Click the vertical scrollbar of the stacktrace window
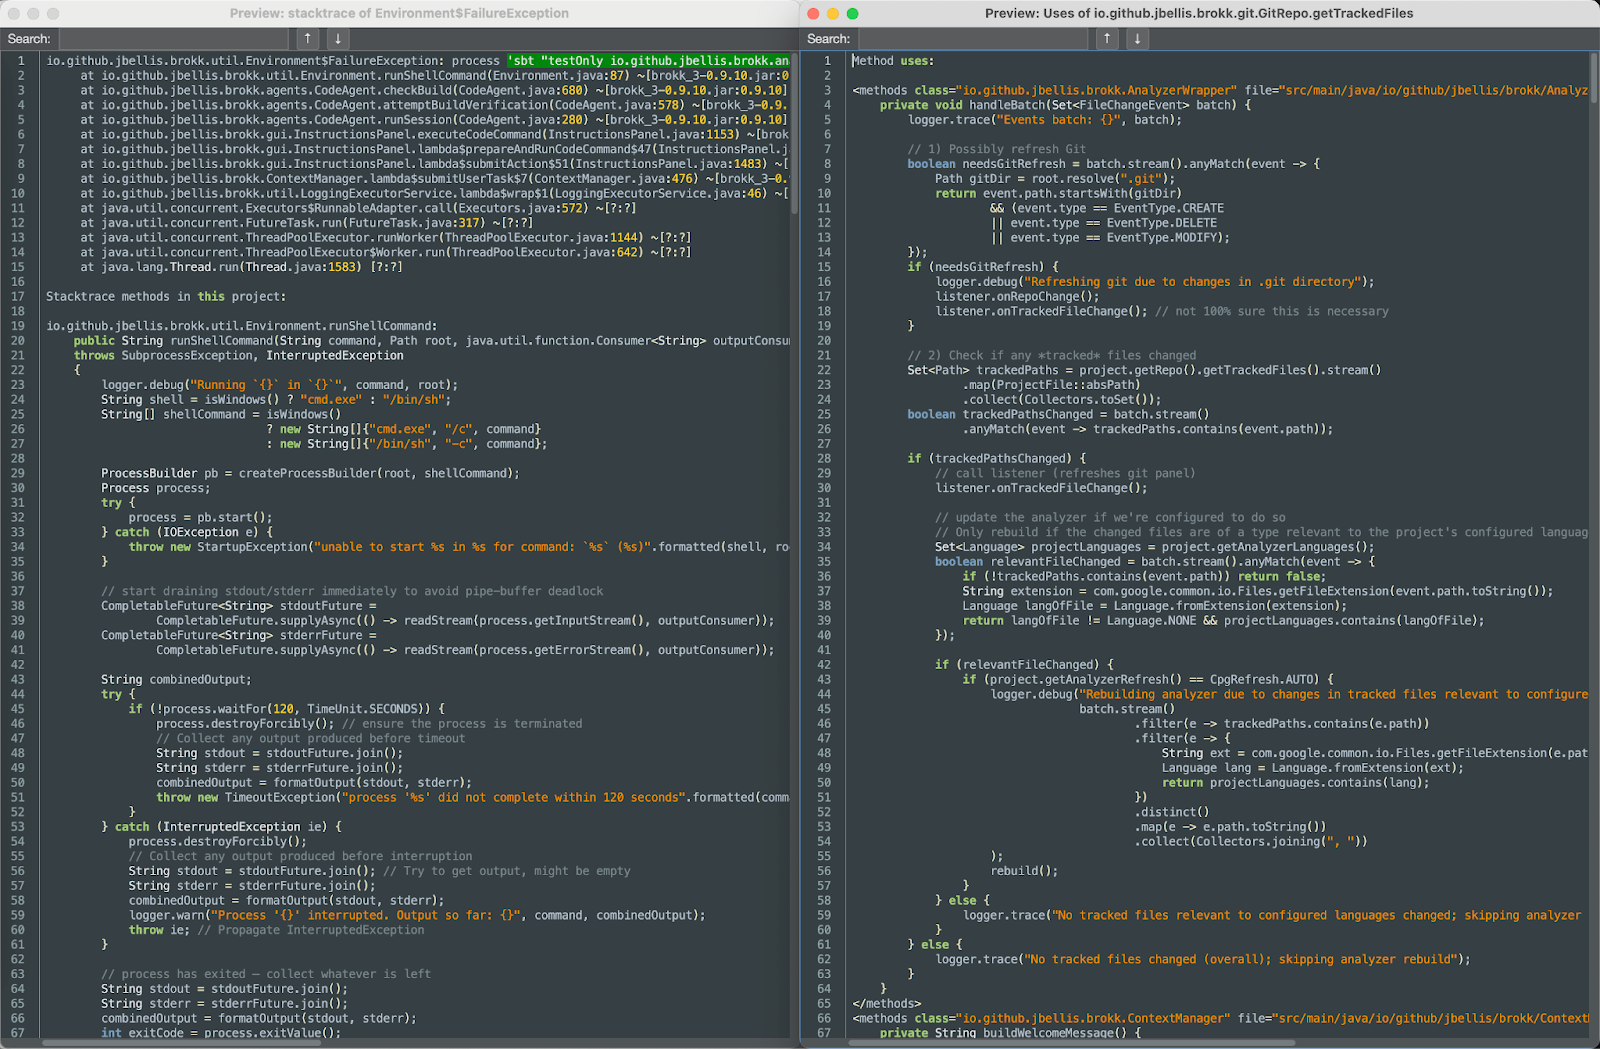The width and height of the screenshot is (1600, 1049). tap(794, 135)
